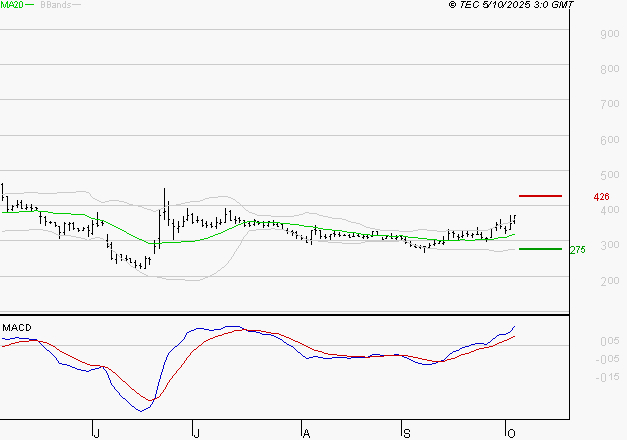Image resolution: width=627 pixels, height=440 pixels.
Task: Select the 275 support price label
Action: (577, 250)
